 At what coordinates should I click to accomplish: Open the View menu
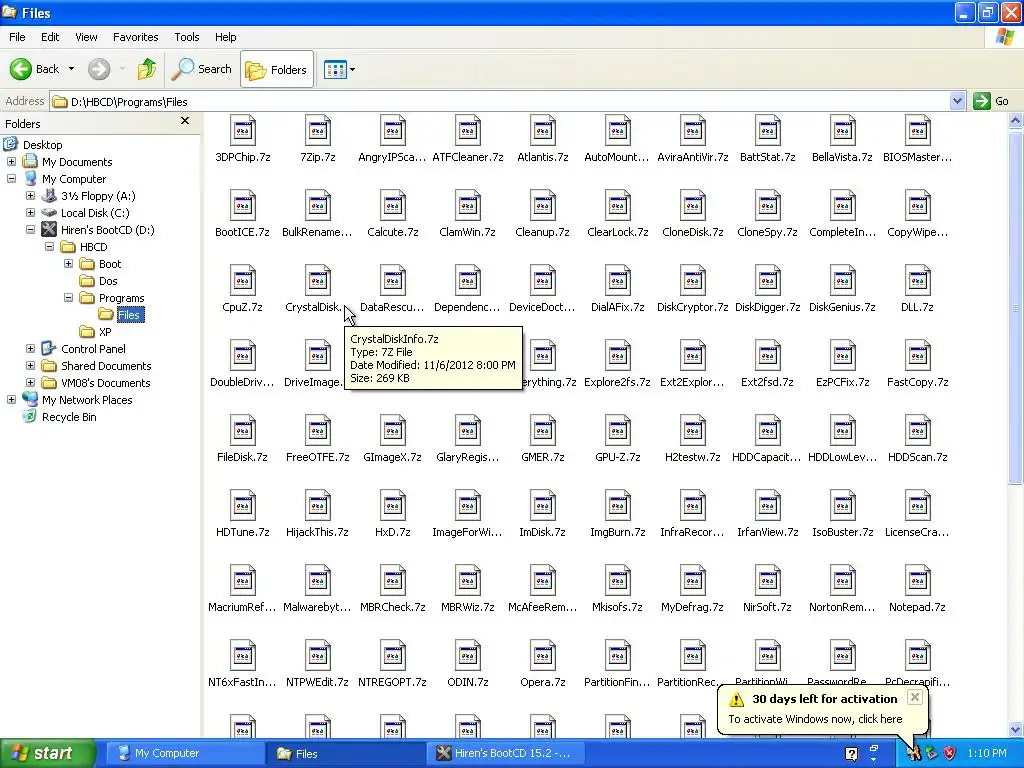point(86,37)
